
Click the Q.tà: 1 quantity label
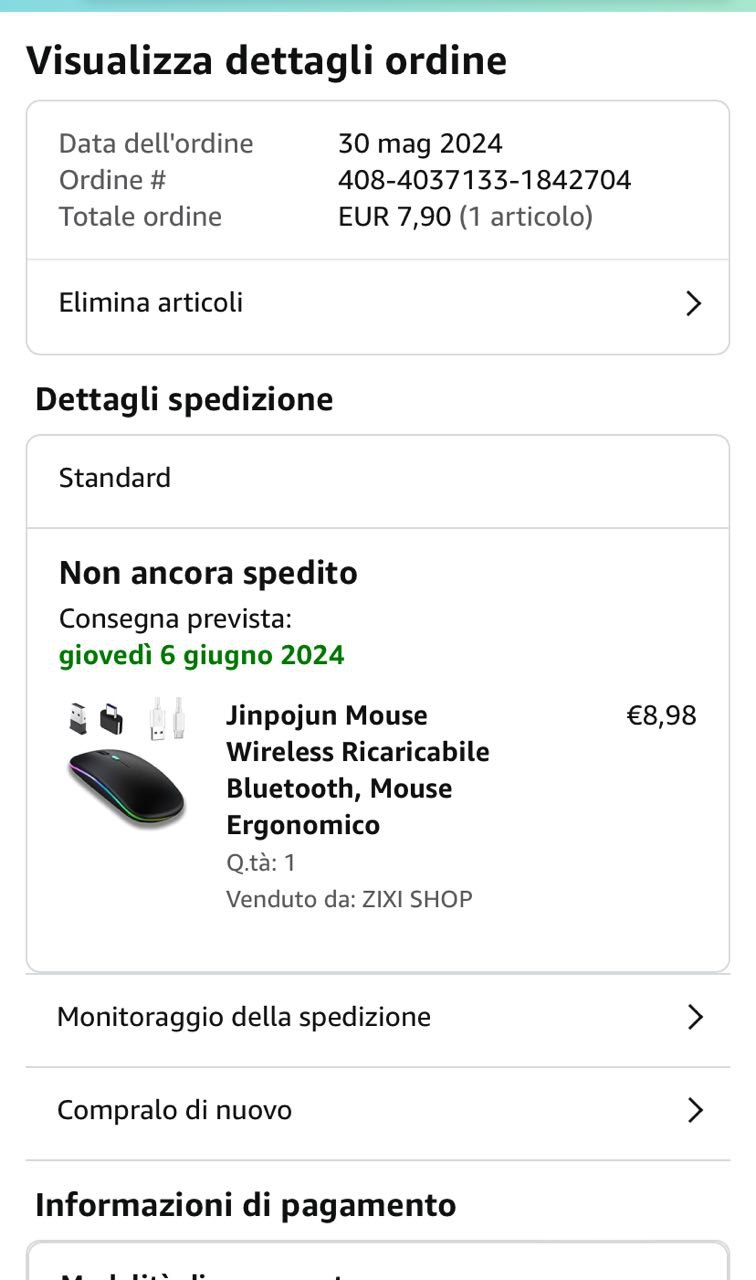tap(261, 862)
